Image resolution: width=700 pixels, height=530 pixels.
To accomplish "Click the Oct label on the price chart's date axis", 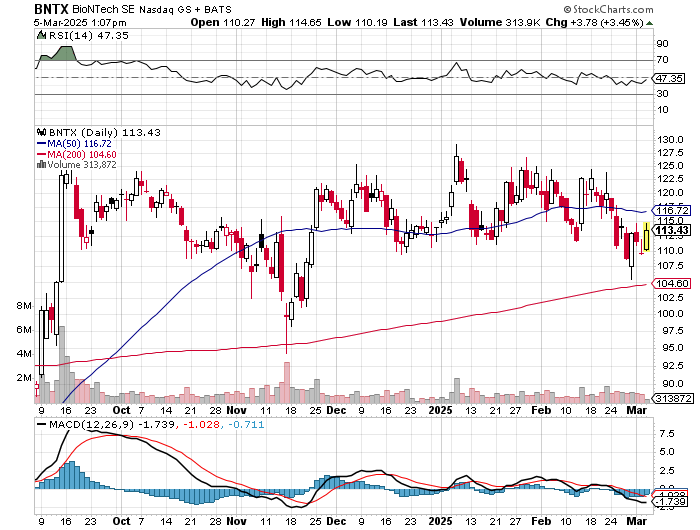I will [121, 410].
